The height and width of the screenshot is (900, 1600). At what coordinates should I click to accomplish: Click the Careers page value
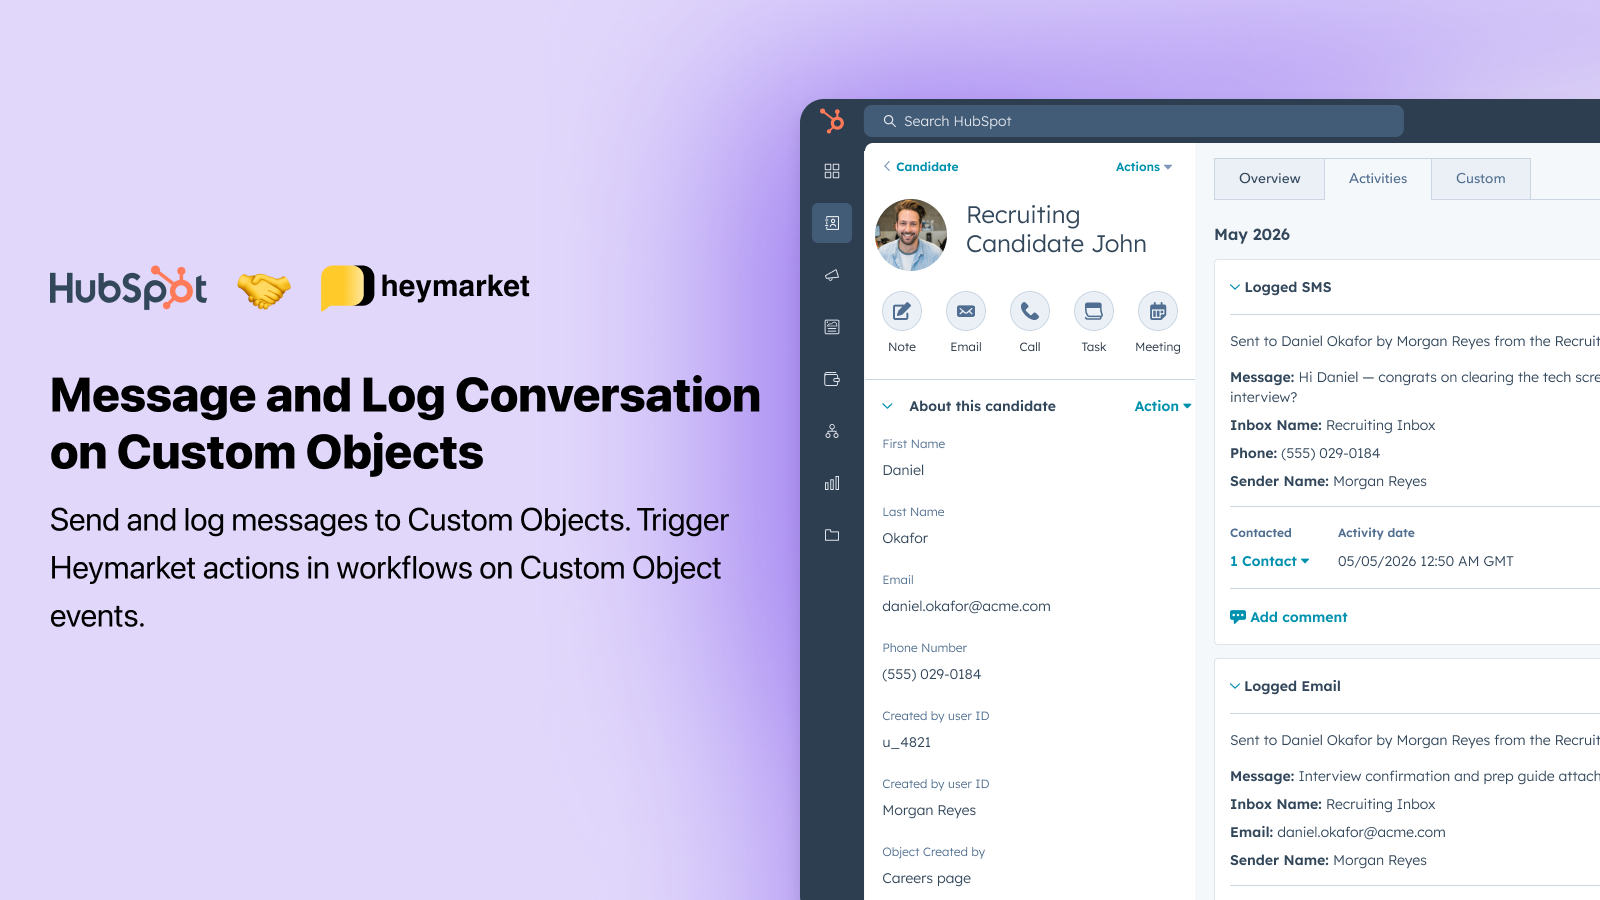tap(926, 878)
